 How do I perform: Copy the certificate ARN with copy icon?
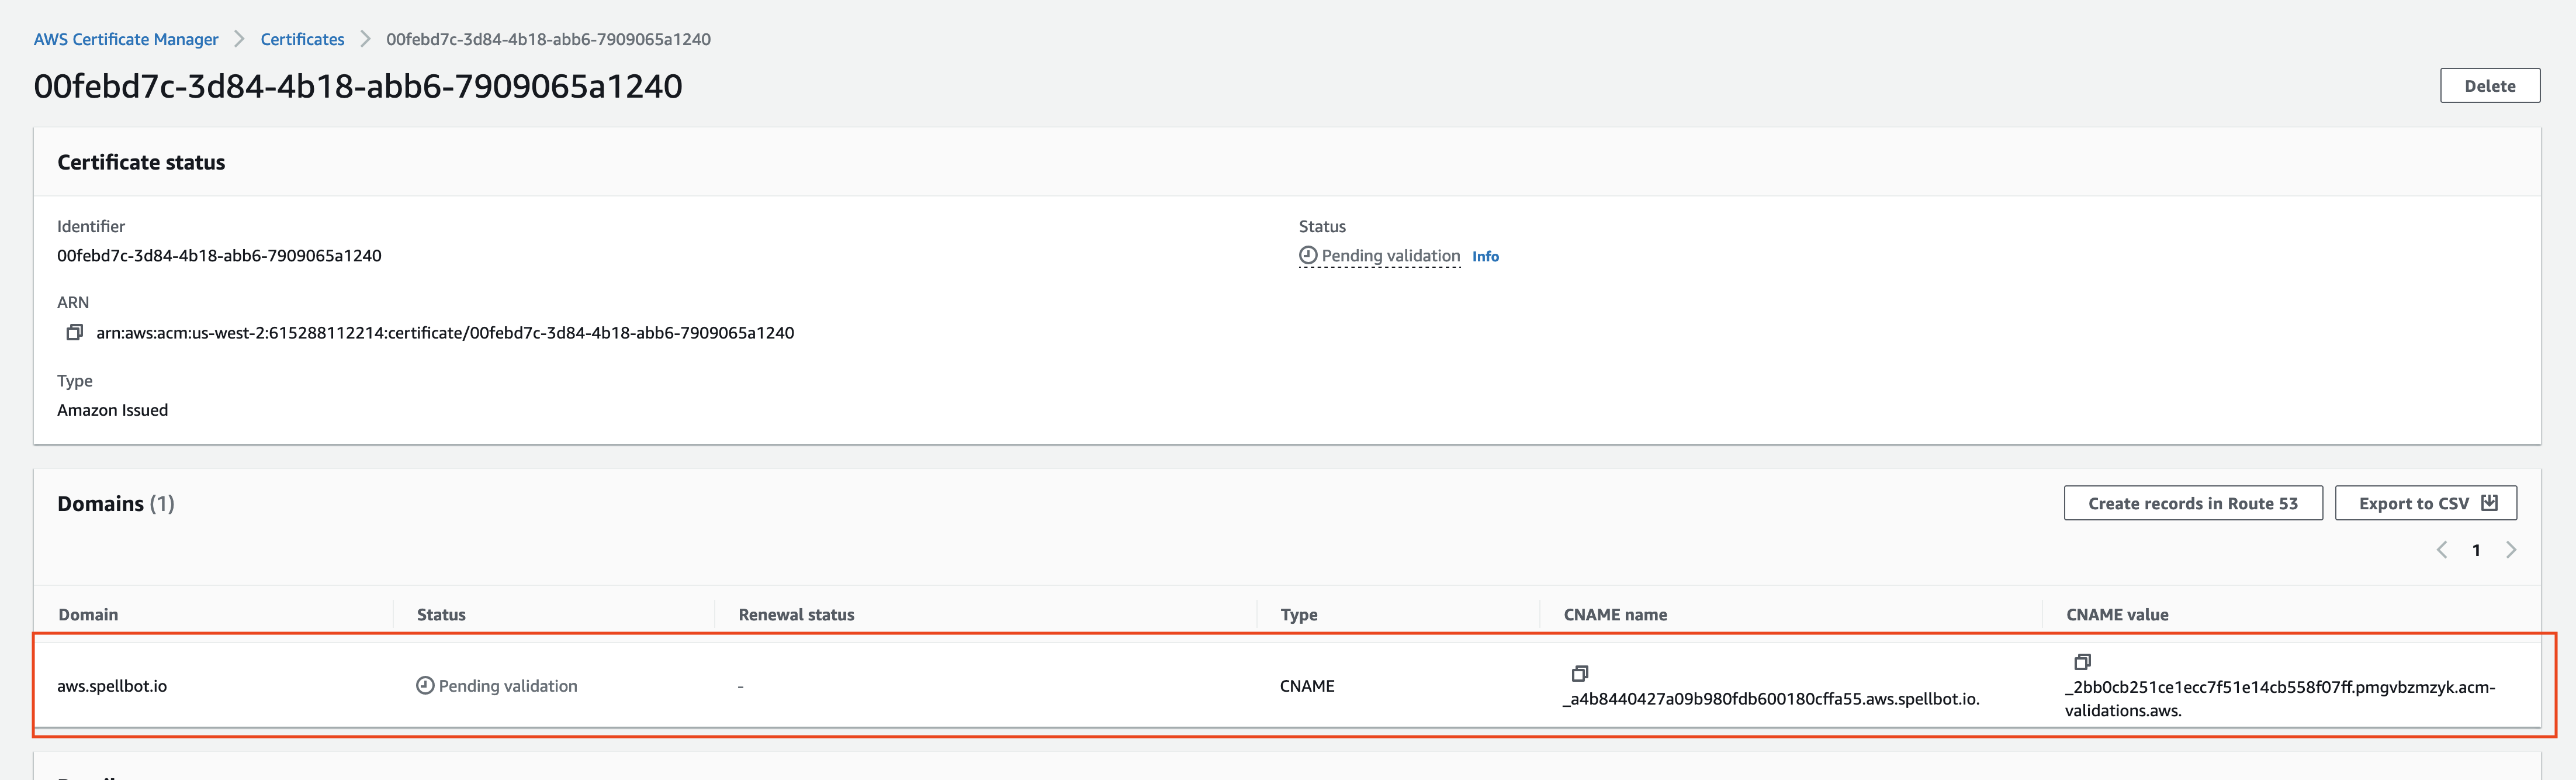74,332
